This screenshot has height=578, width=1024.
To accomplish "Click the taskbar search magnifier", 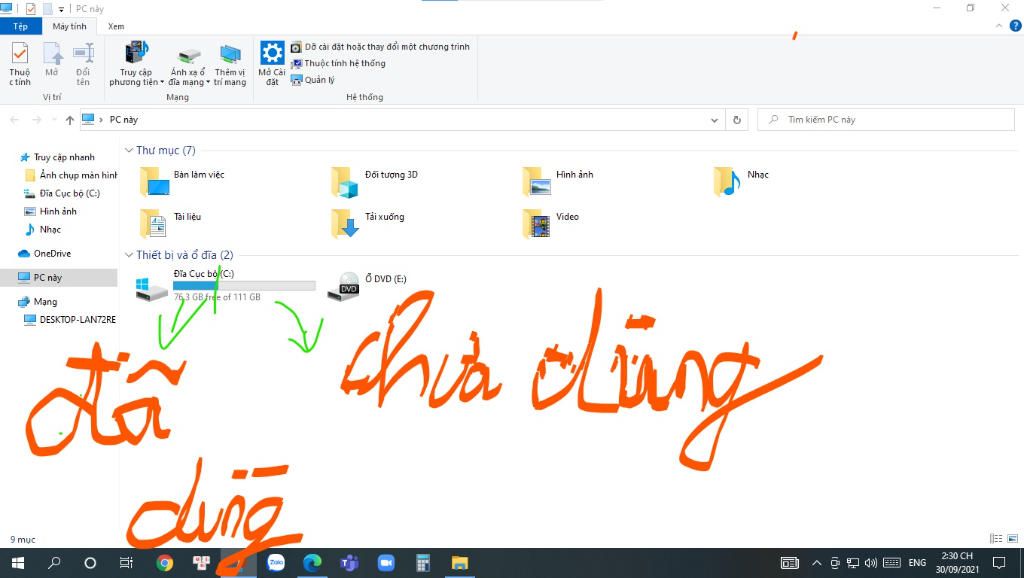I will [55, 563].
